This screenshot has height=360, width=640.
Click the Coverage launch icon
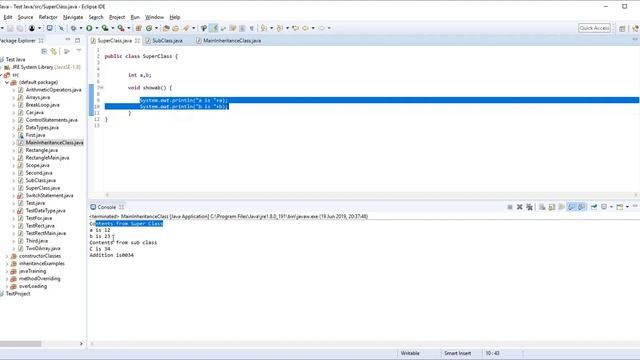coord(105,28)
